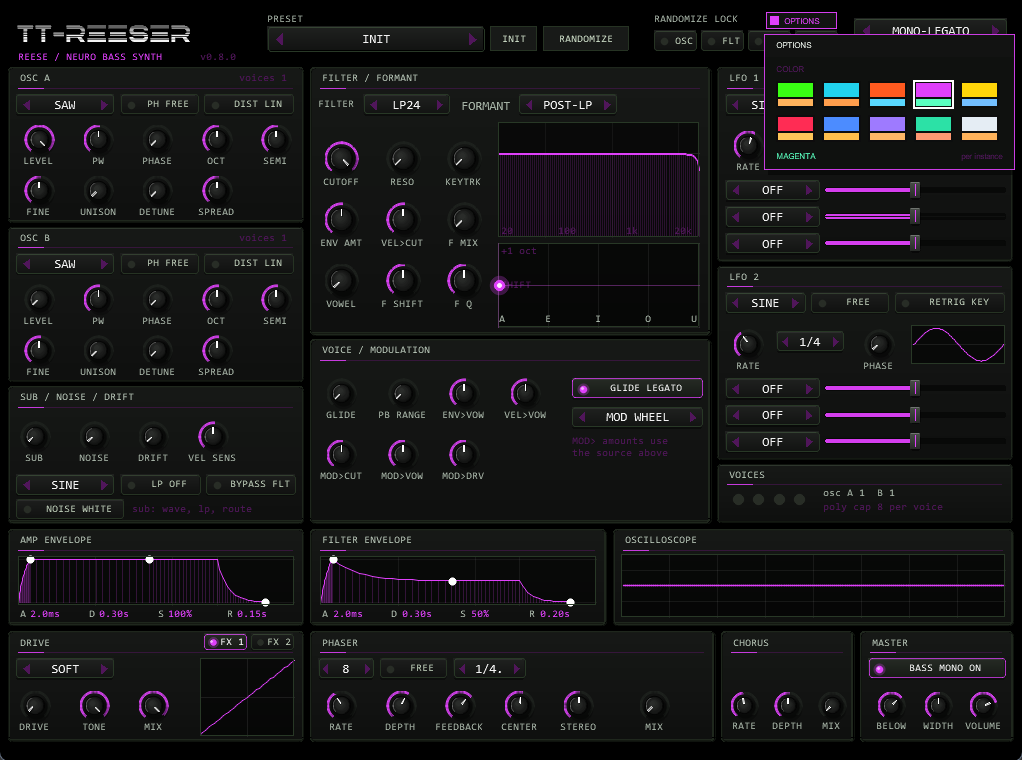Screen dimensions: 1022x760
Task: Click the right arrow of LP24 filter type
Action: coord(439,104)
